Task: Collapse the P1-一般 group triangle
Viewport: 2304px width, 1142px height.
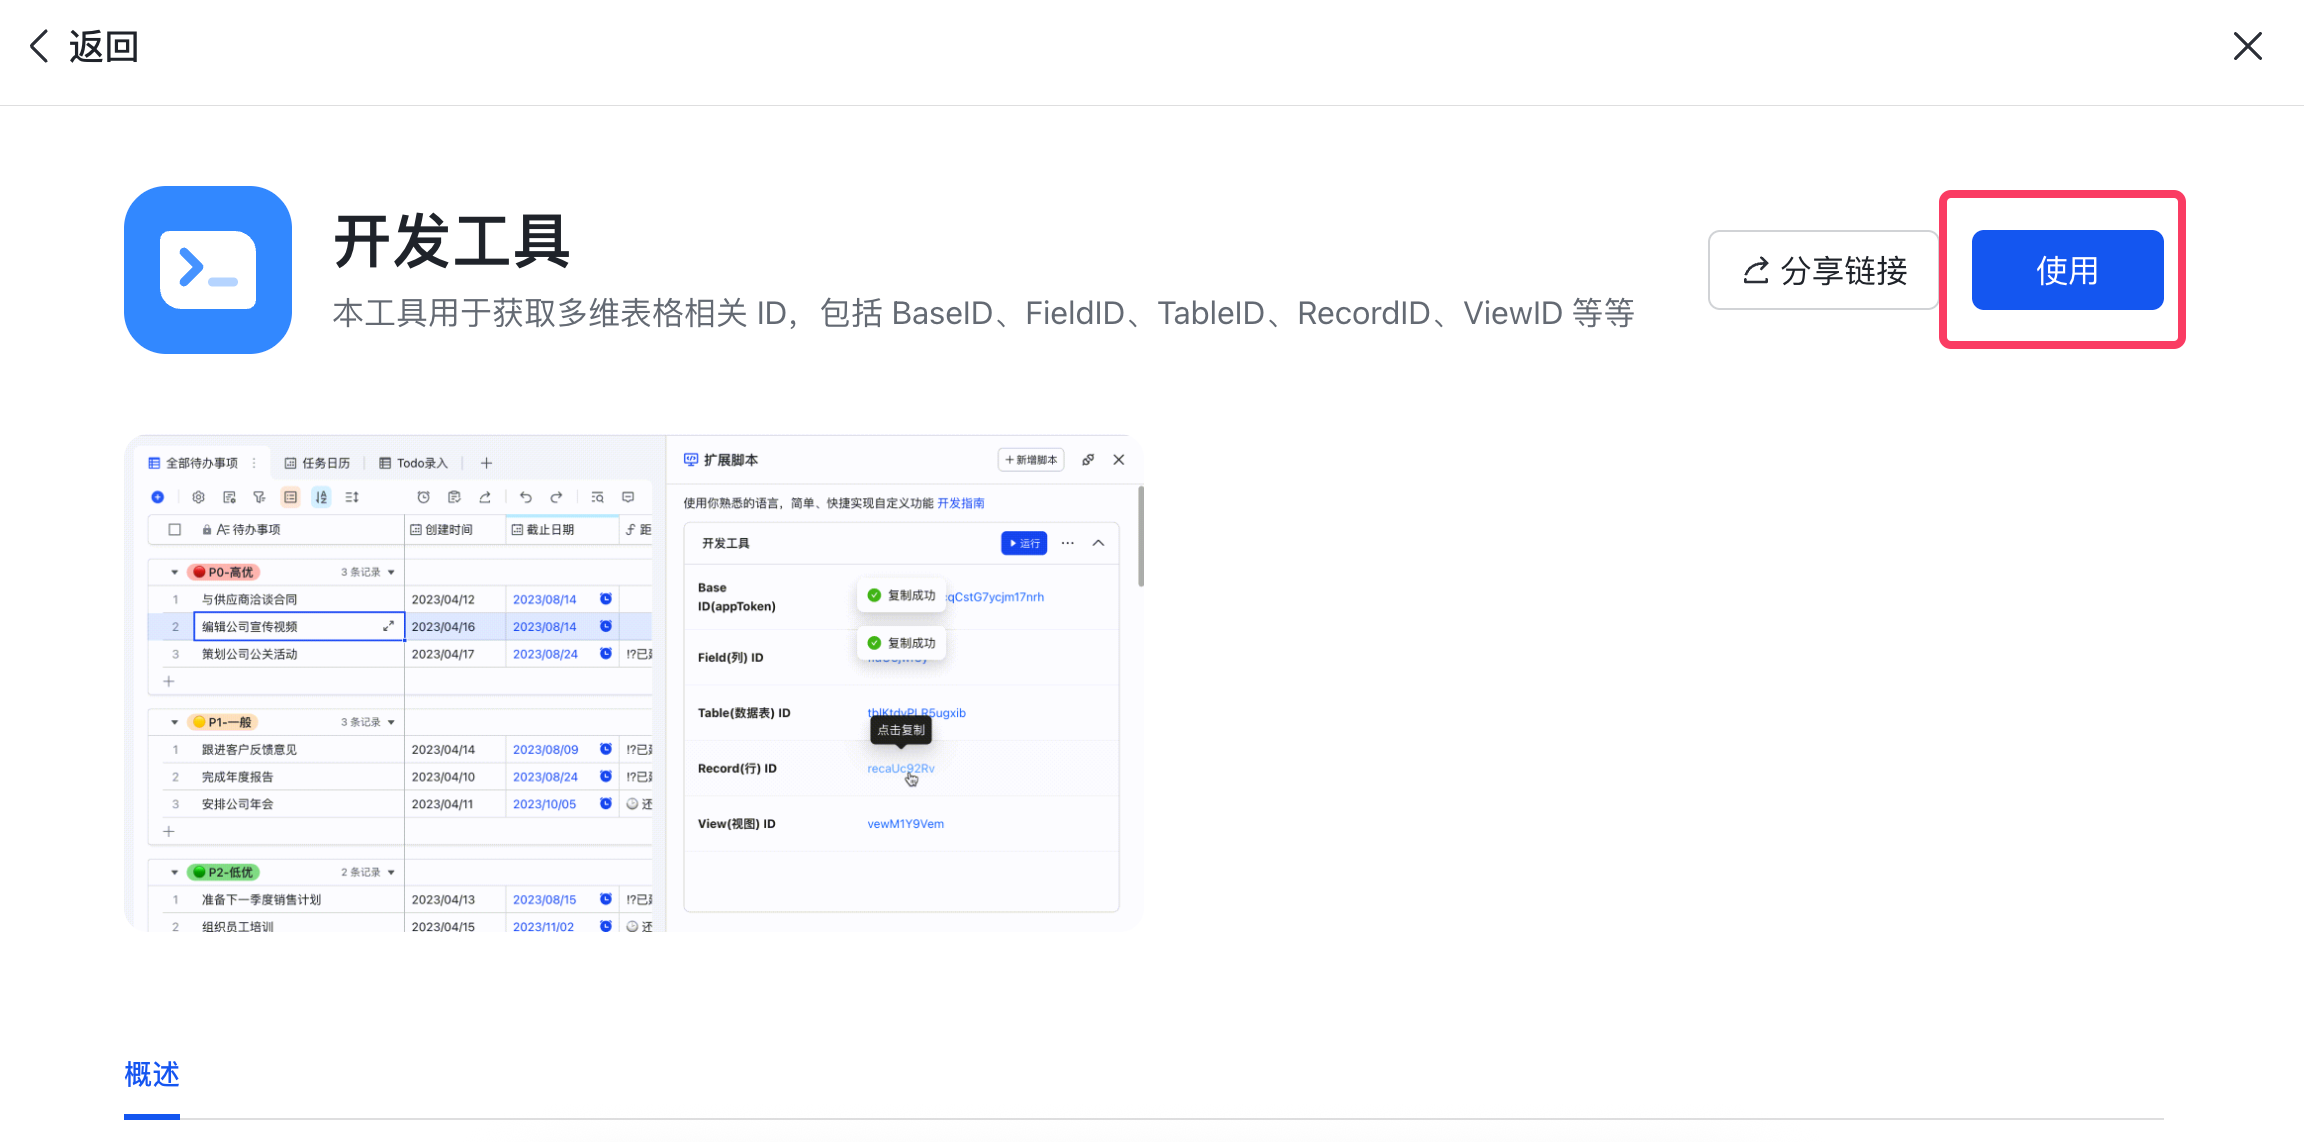Action: [x=174, y=722]
